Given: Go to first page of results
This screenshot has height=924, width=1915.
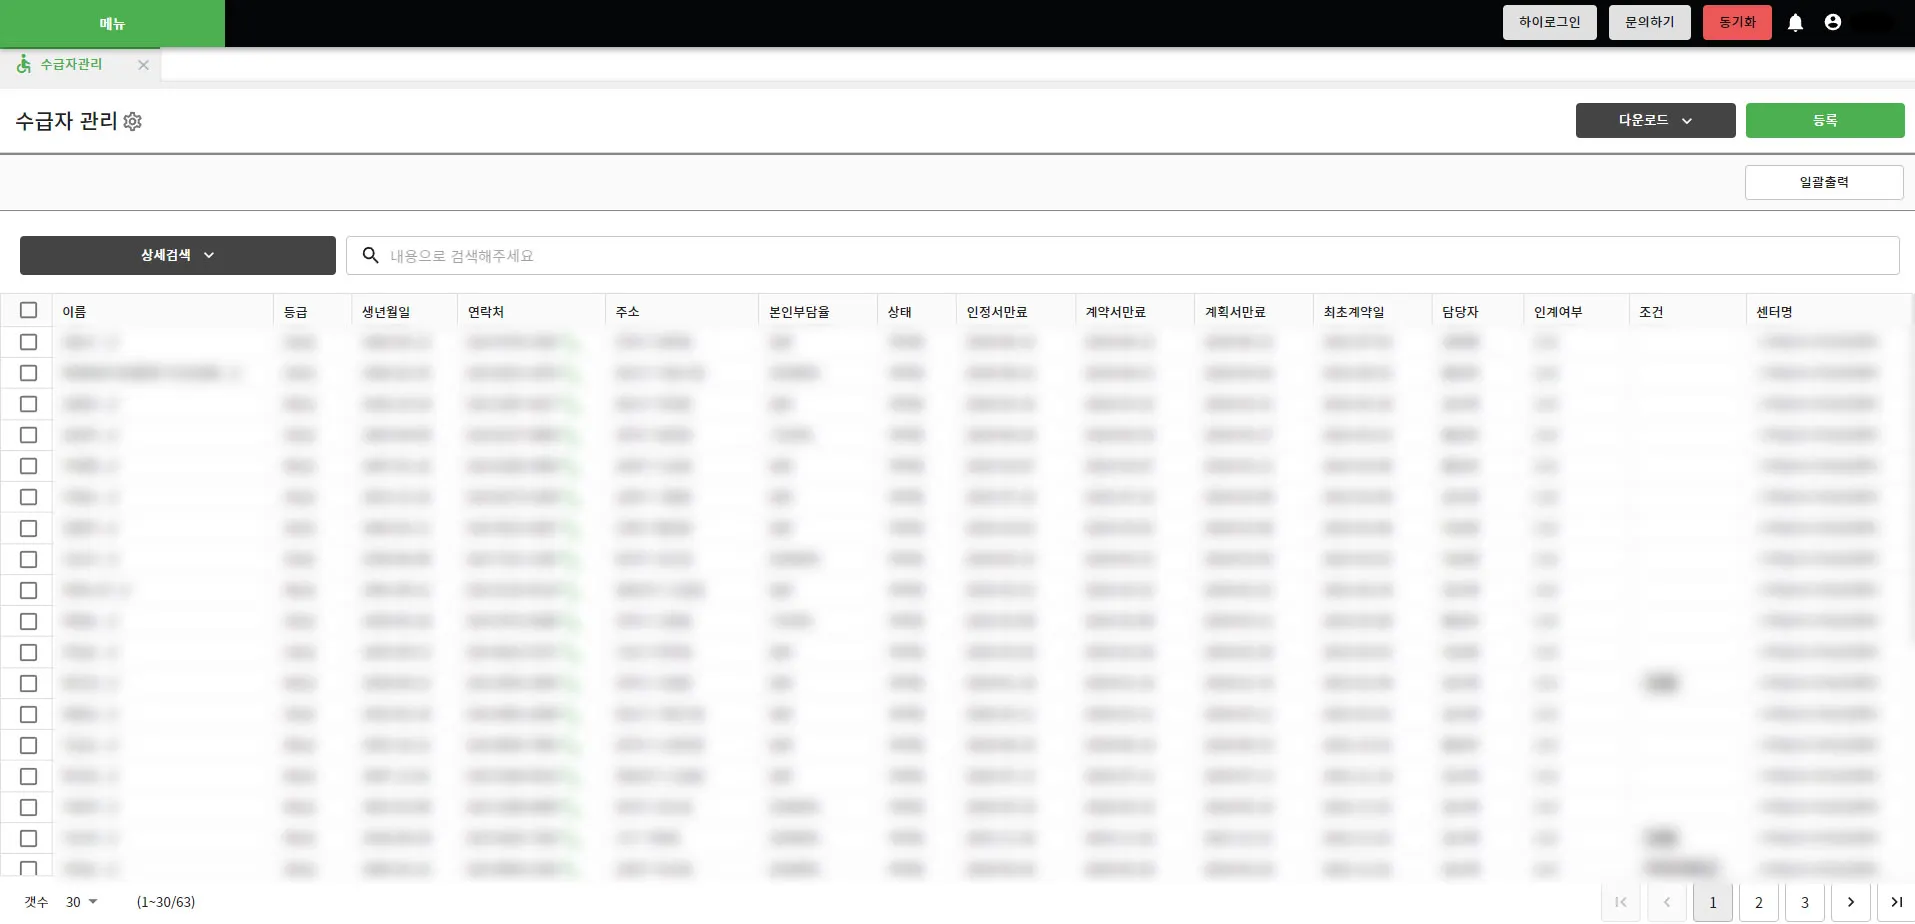Looking at the screenshot, I should [1620, 902].
